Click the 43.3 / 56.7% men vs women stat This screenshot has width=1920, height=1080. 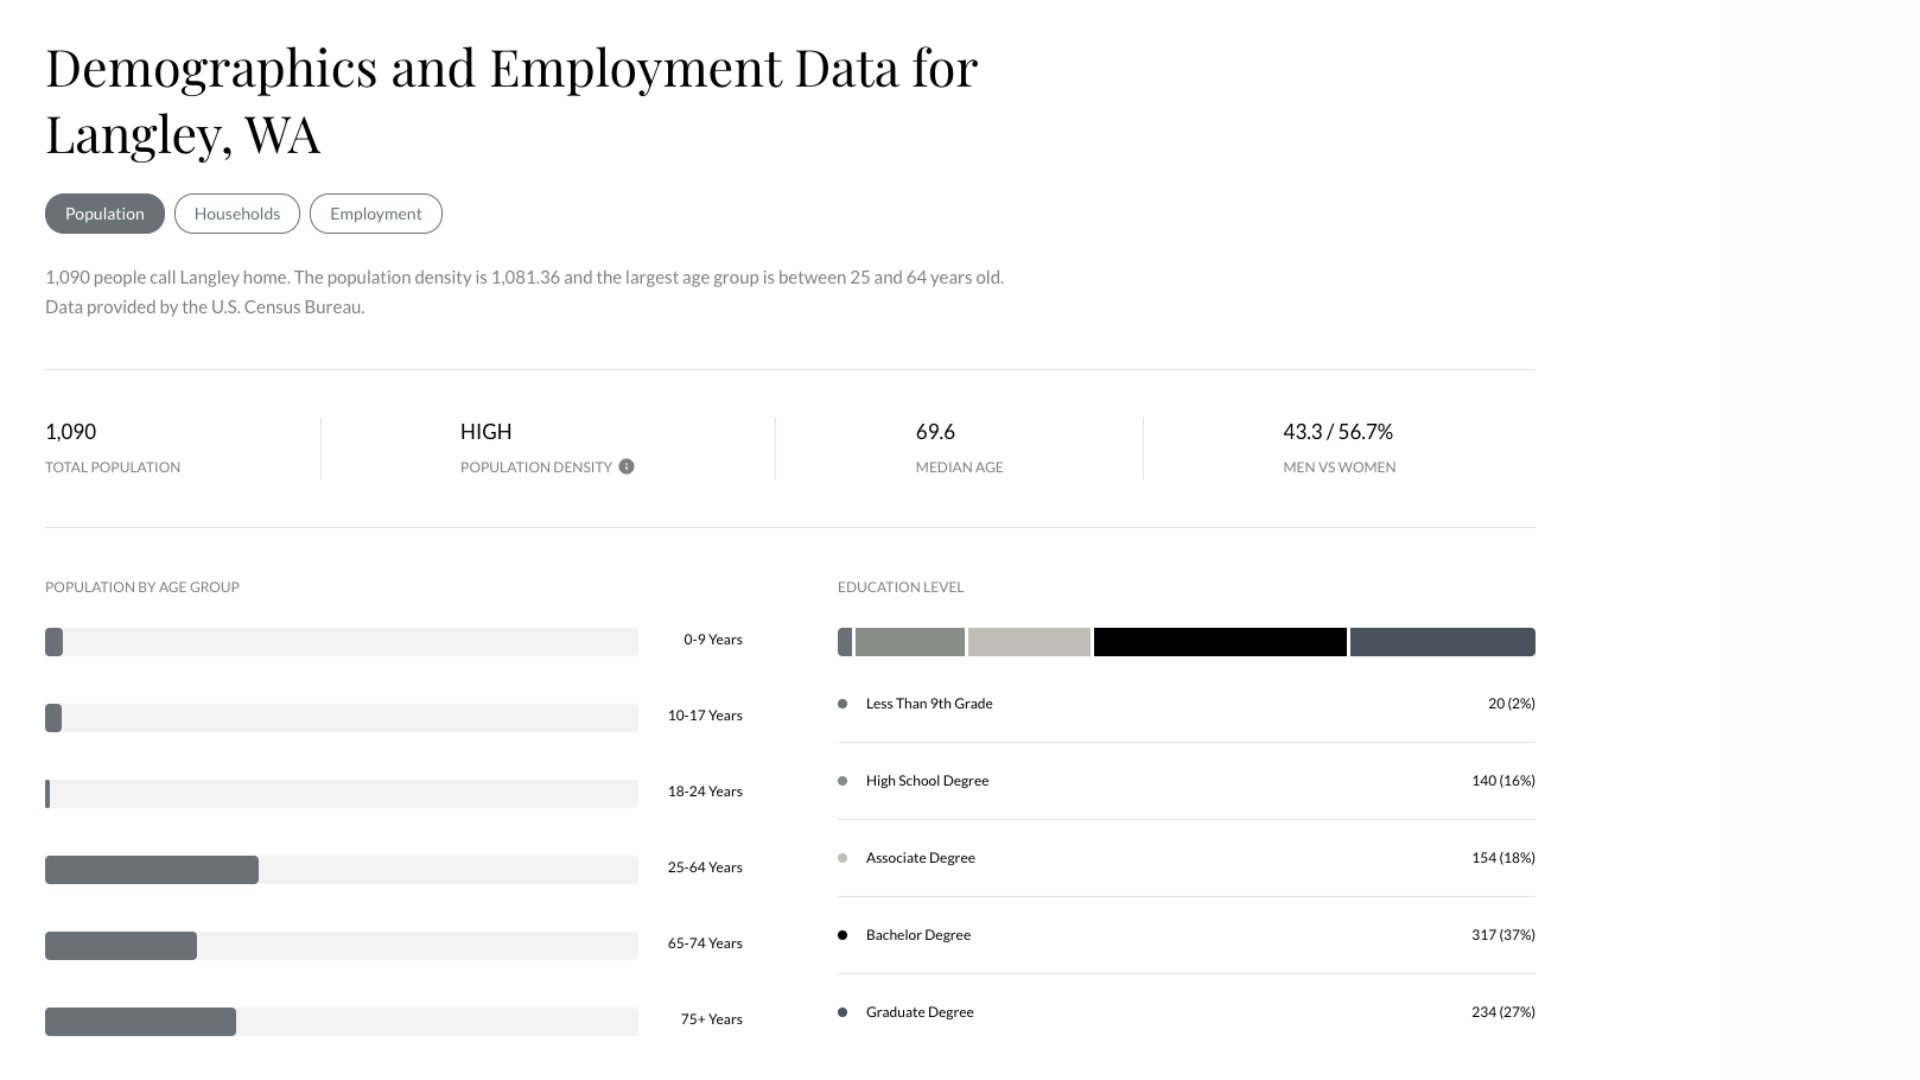tap(1338, 432)
